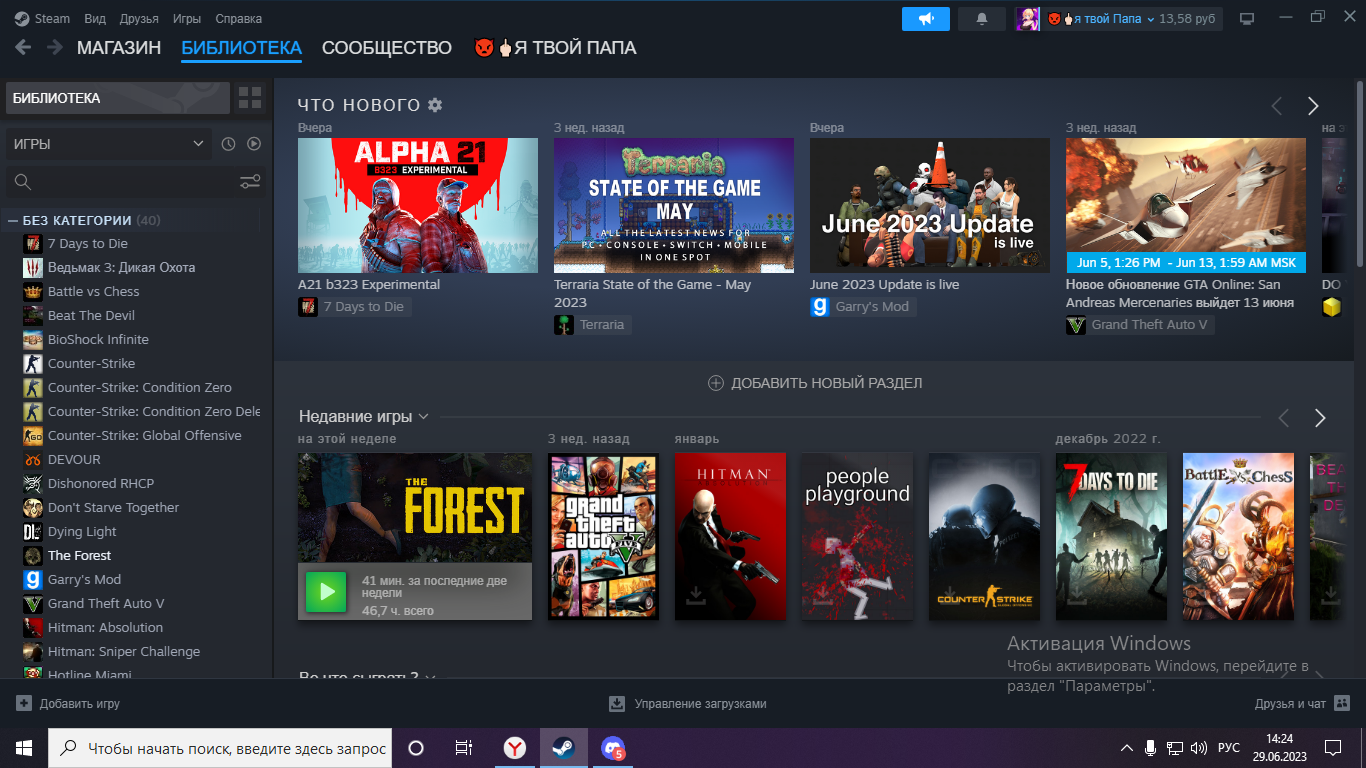The image size is (1366, 768).
Task: Click the Steam logo menu icon
Action: [21, 18]
